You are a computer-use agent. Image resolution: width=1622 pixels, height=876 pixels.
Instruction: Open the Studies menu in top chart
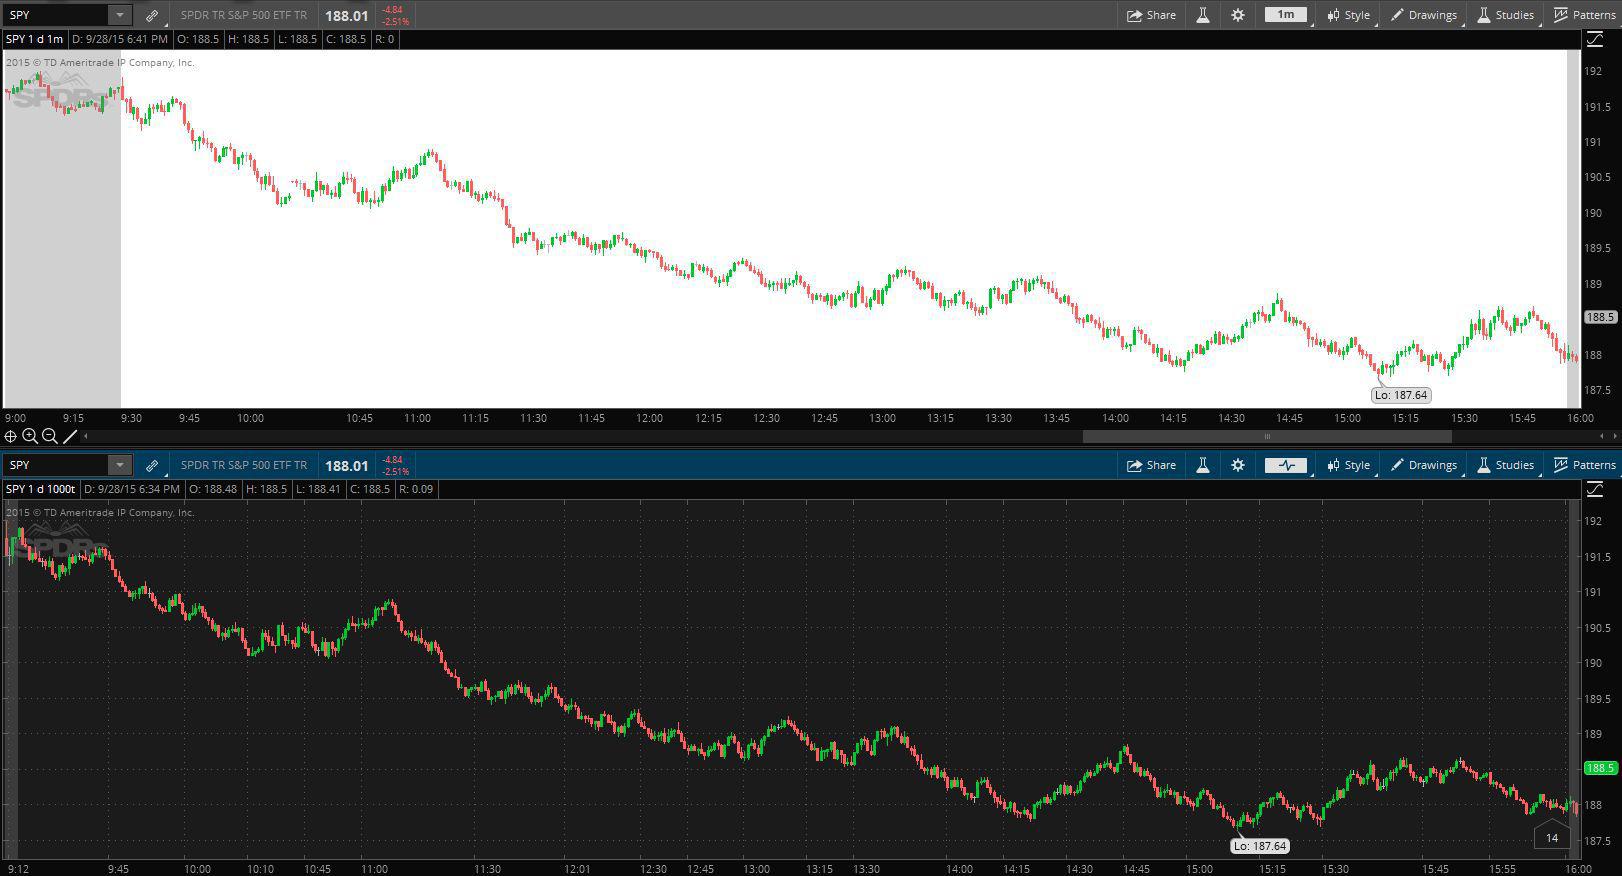coord(1506,15)
